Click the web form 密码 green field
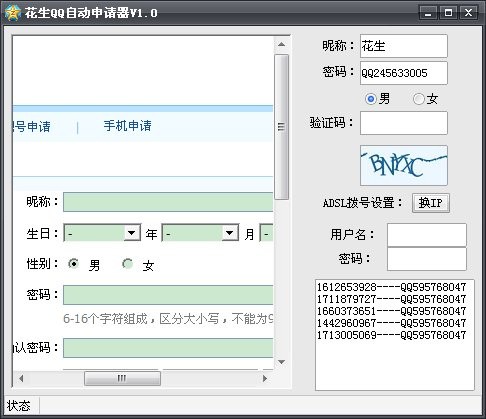The width and height of the screenshot is (486, 419). 168,295
